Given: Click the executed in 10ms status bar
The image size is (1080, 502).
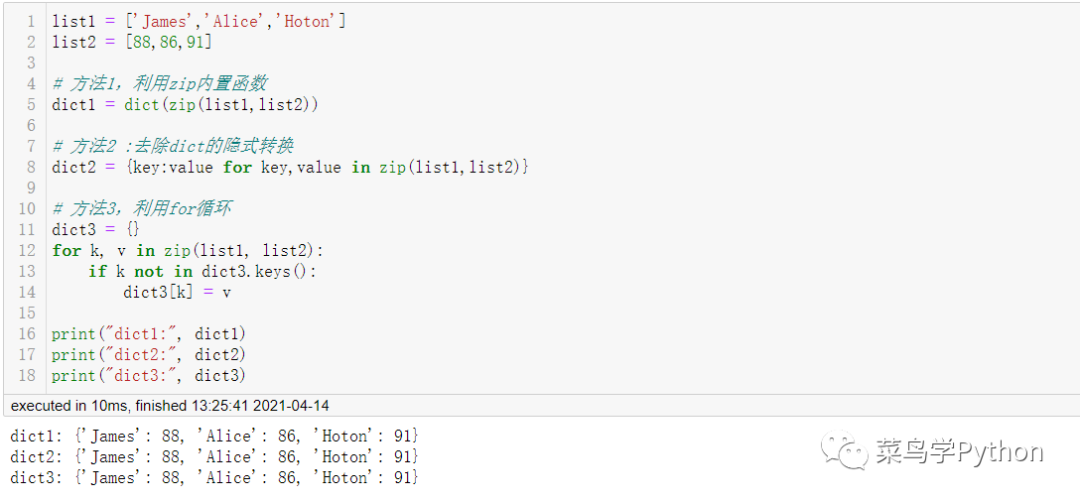Looking at the screenshot, I should click(170, 406).
